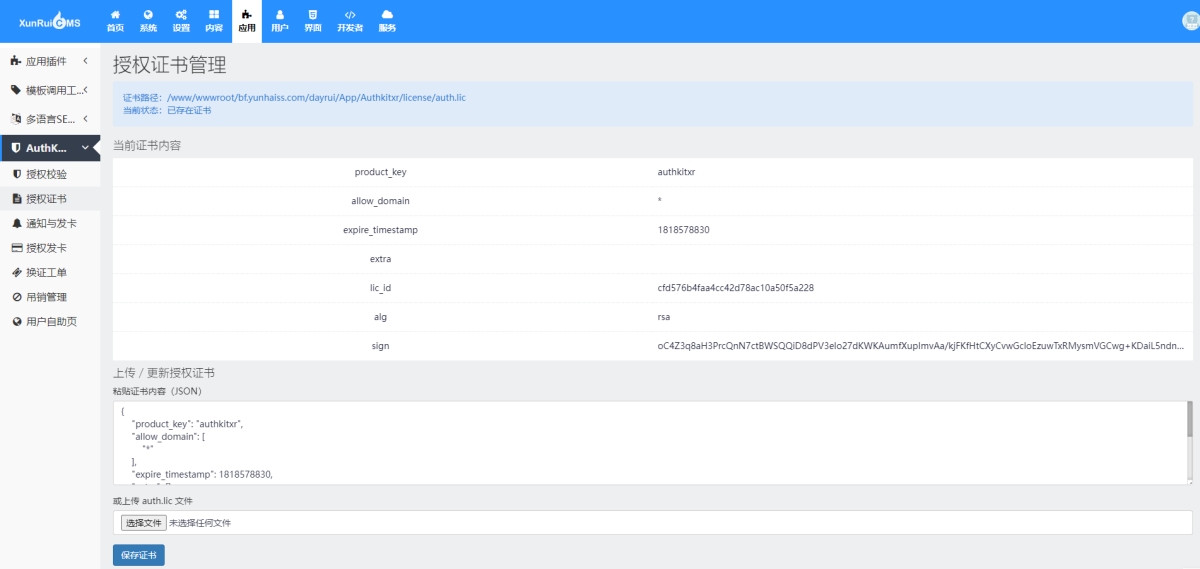Click the cfd576b4faa4cc42d78ac10a50f5a228 value
The height and width of the screenshot is (569, 1200).
(x=735, y=288)
